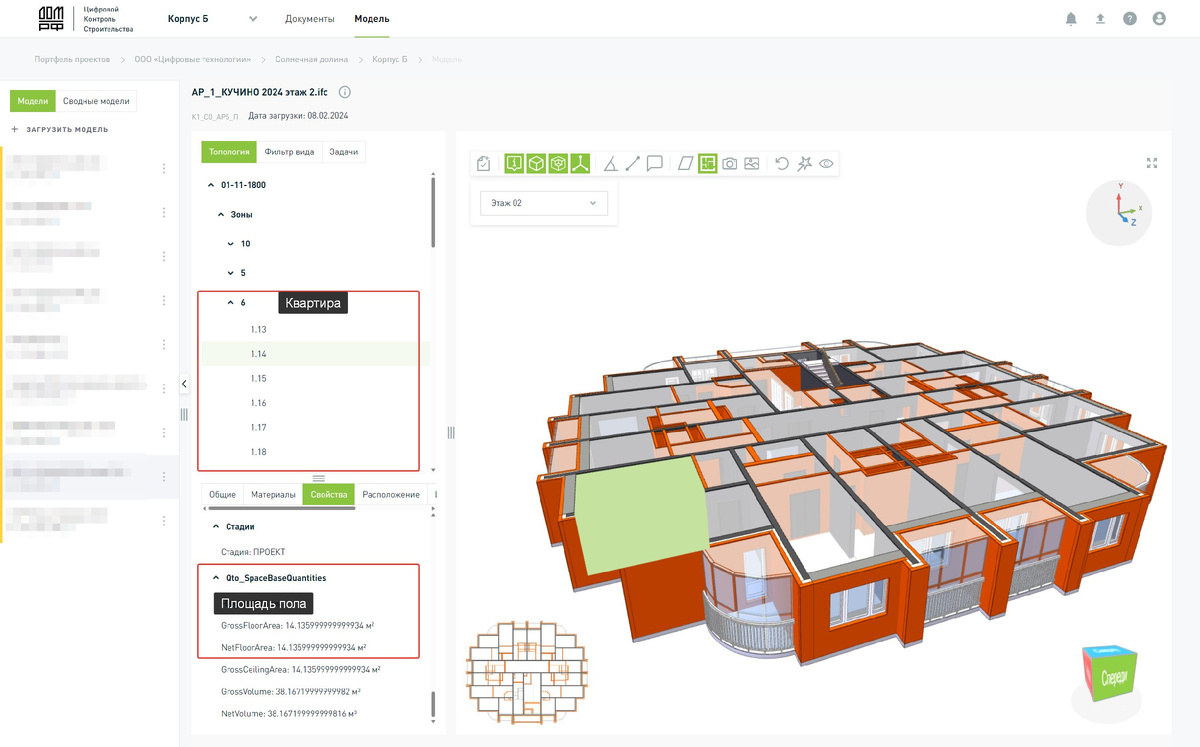Toggle the axes display button in toolbar
The width and height of the screenshot is (1200, 747).
point(580,164)
